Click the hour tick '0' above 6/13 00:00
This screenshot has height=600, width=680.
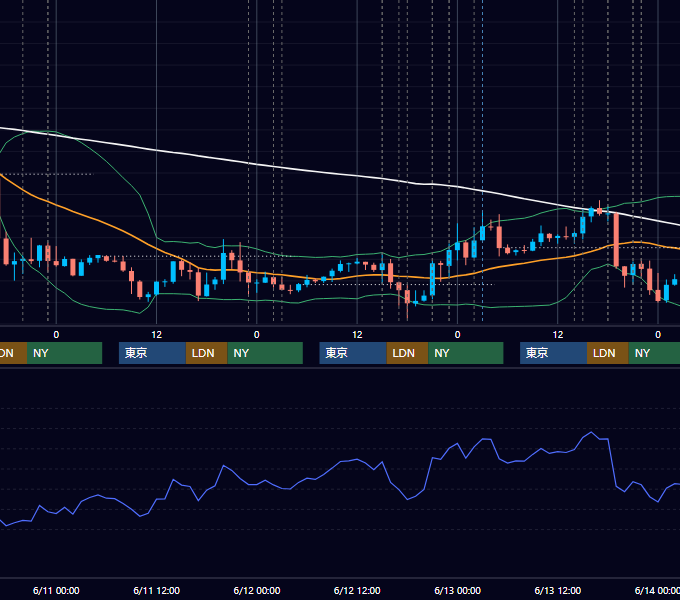pyautogui.click(x=457, y=335)
